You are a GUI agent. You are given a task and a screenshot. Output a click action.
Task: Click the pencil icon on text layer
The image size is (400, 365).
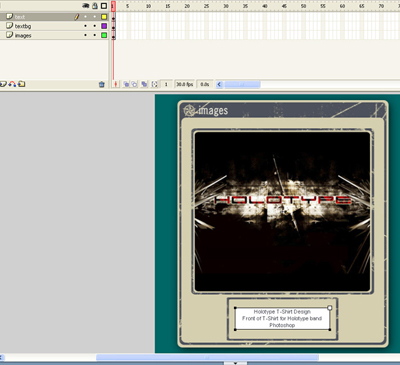(x=77, y=16)
